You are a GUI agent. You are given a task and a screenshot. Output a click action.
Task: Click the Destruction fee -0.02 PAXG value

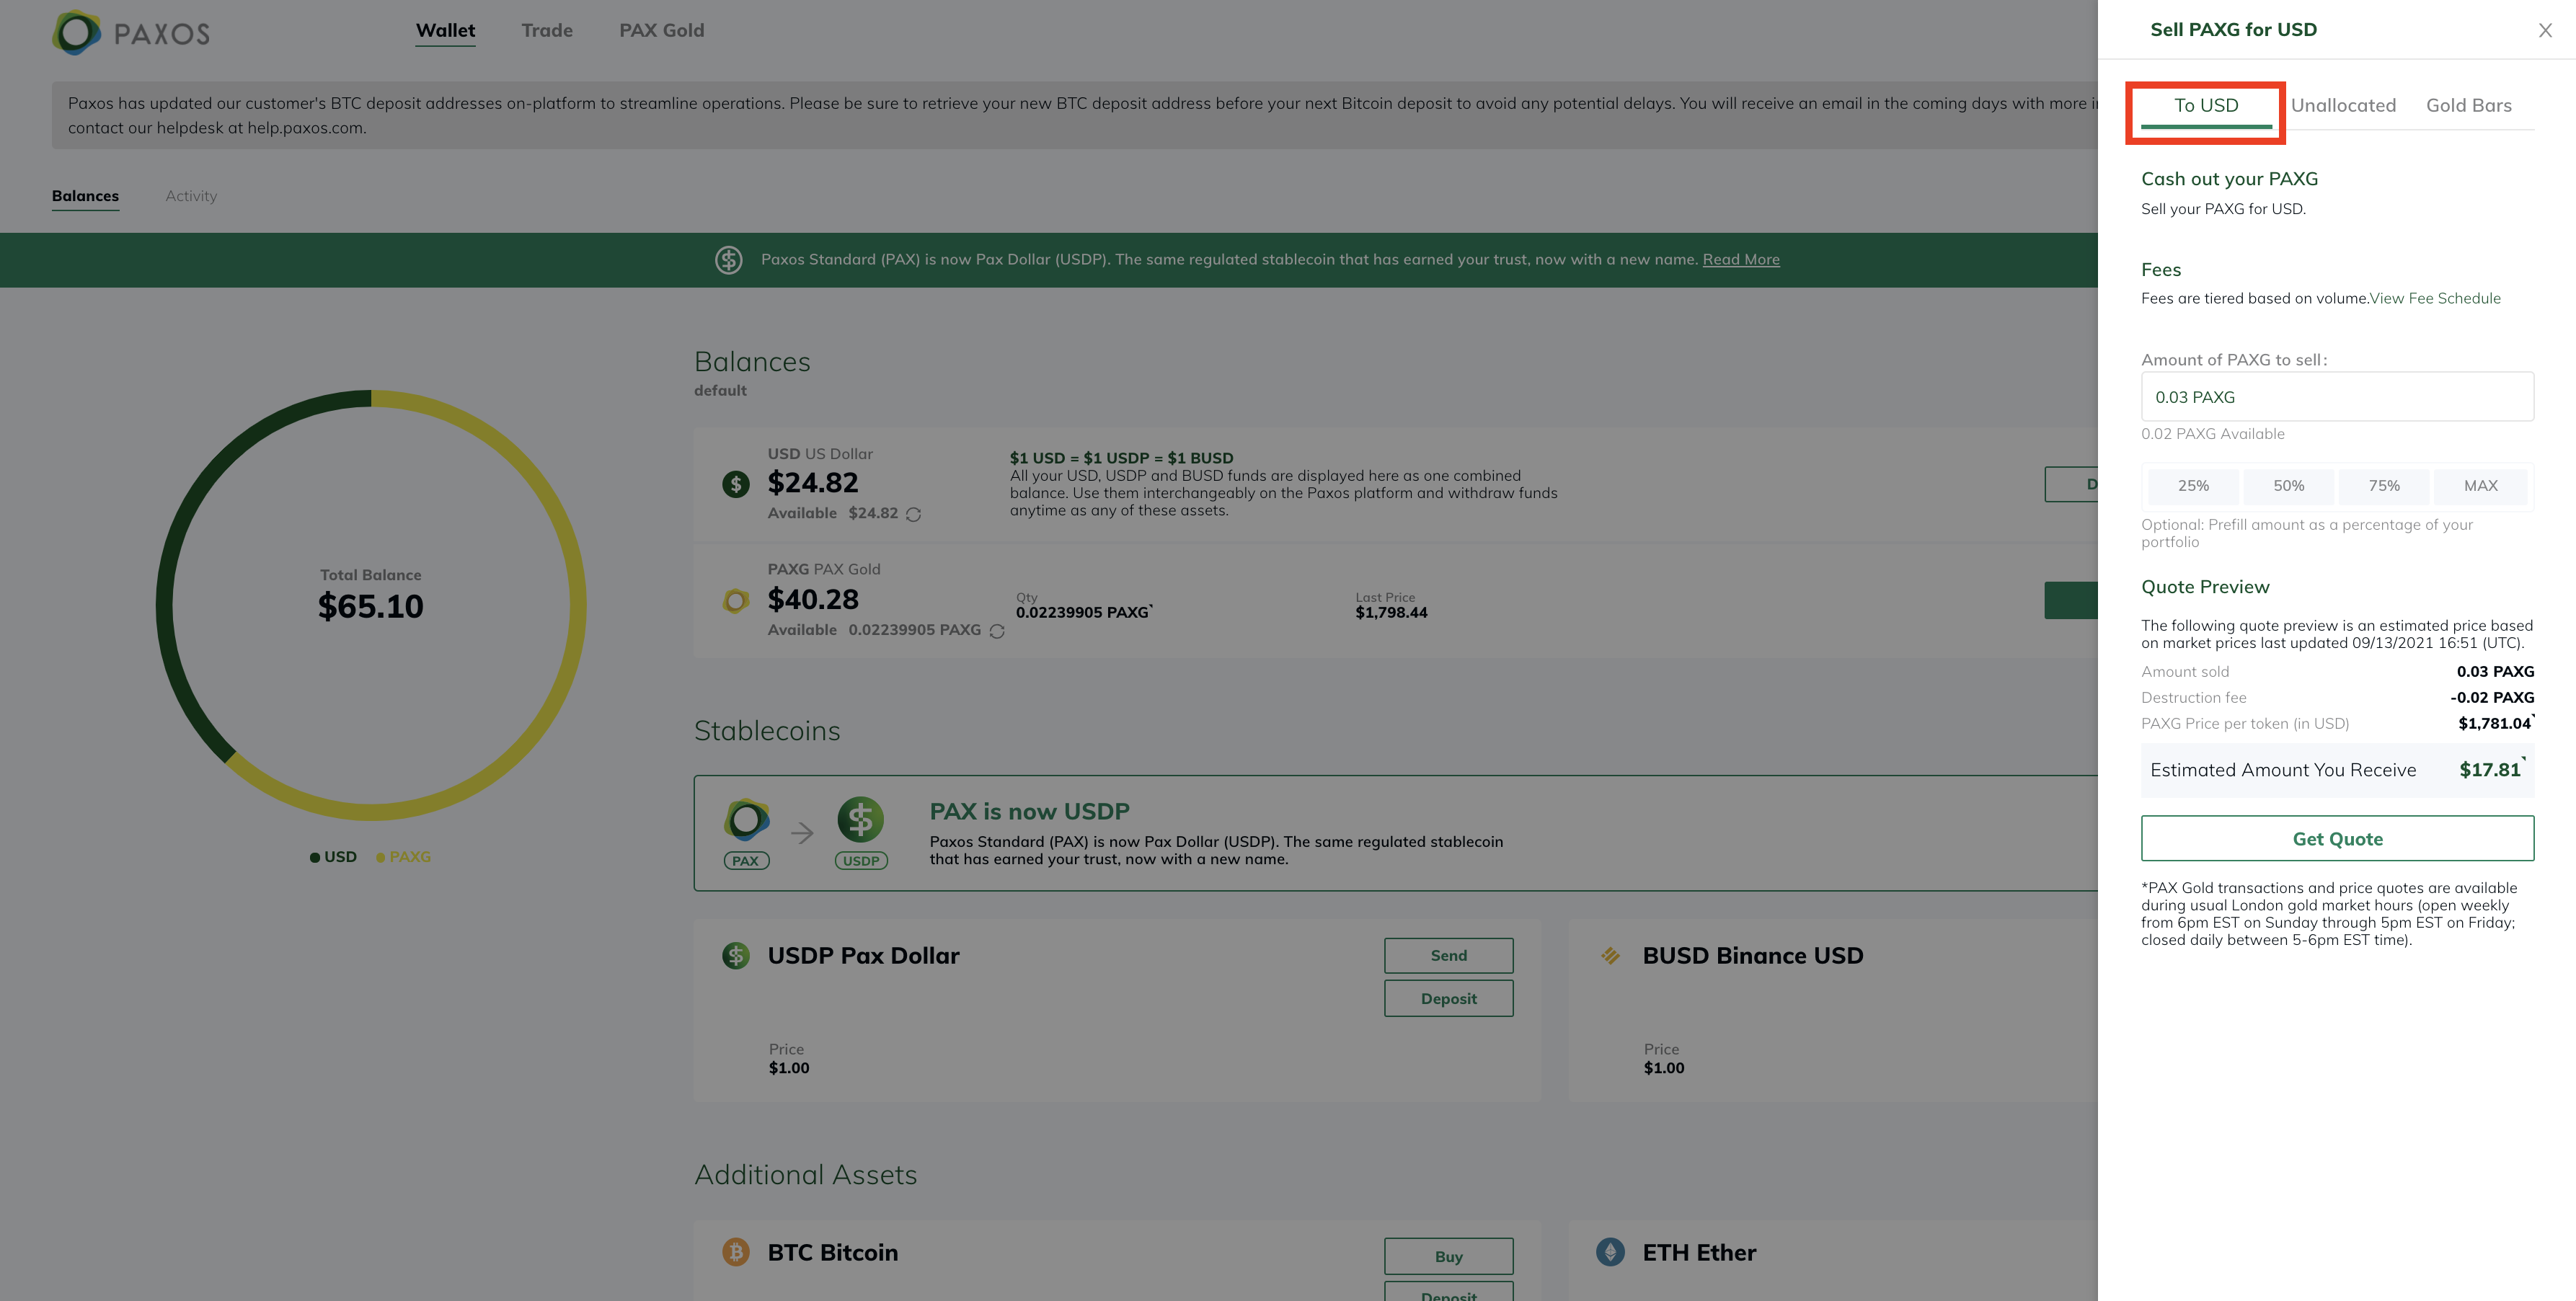[x=2492, y=698]
